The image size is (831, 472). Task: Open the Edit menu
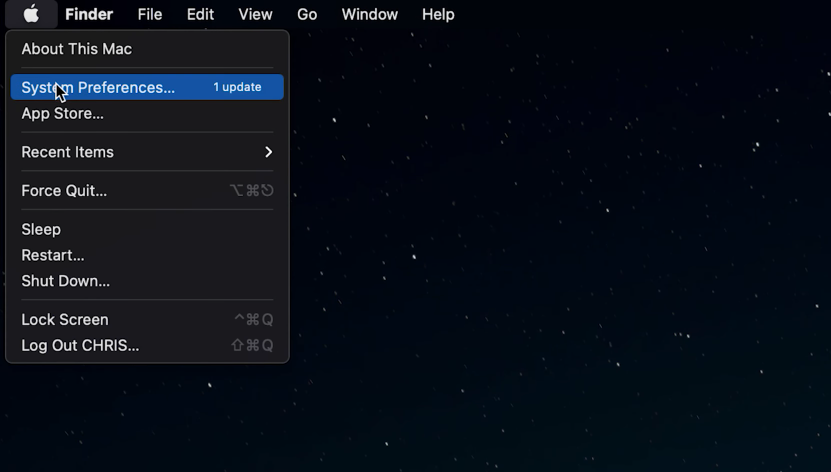[200, 14]
